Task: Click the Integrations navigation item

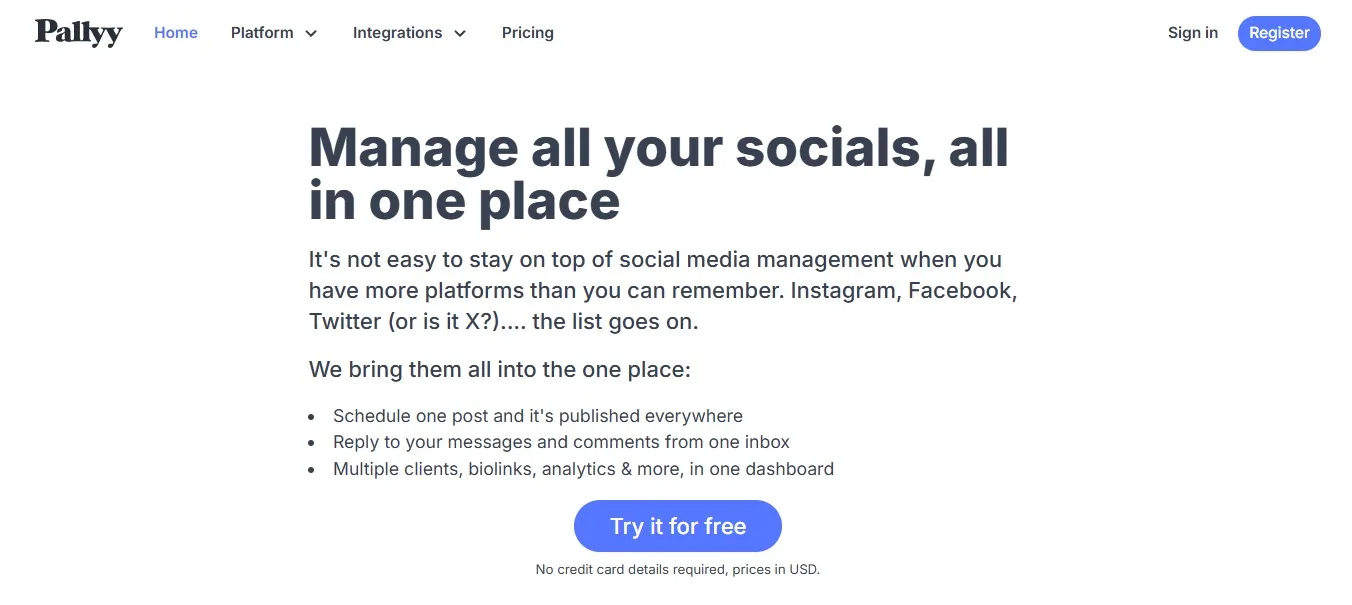Action: coord(397,32)
